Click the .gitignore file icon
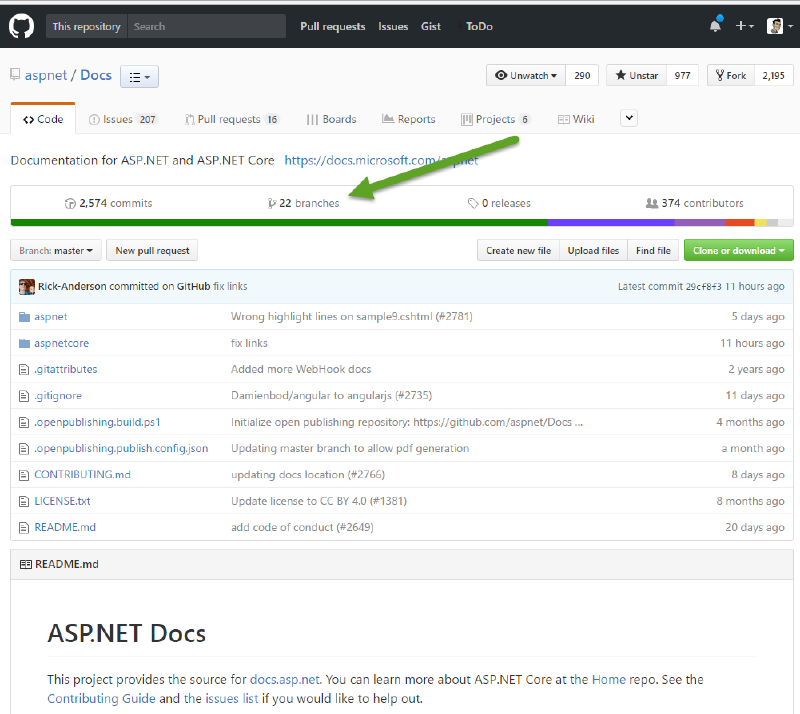This screenshot has height=714, width=800. tap(24, 396)
